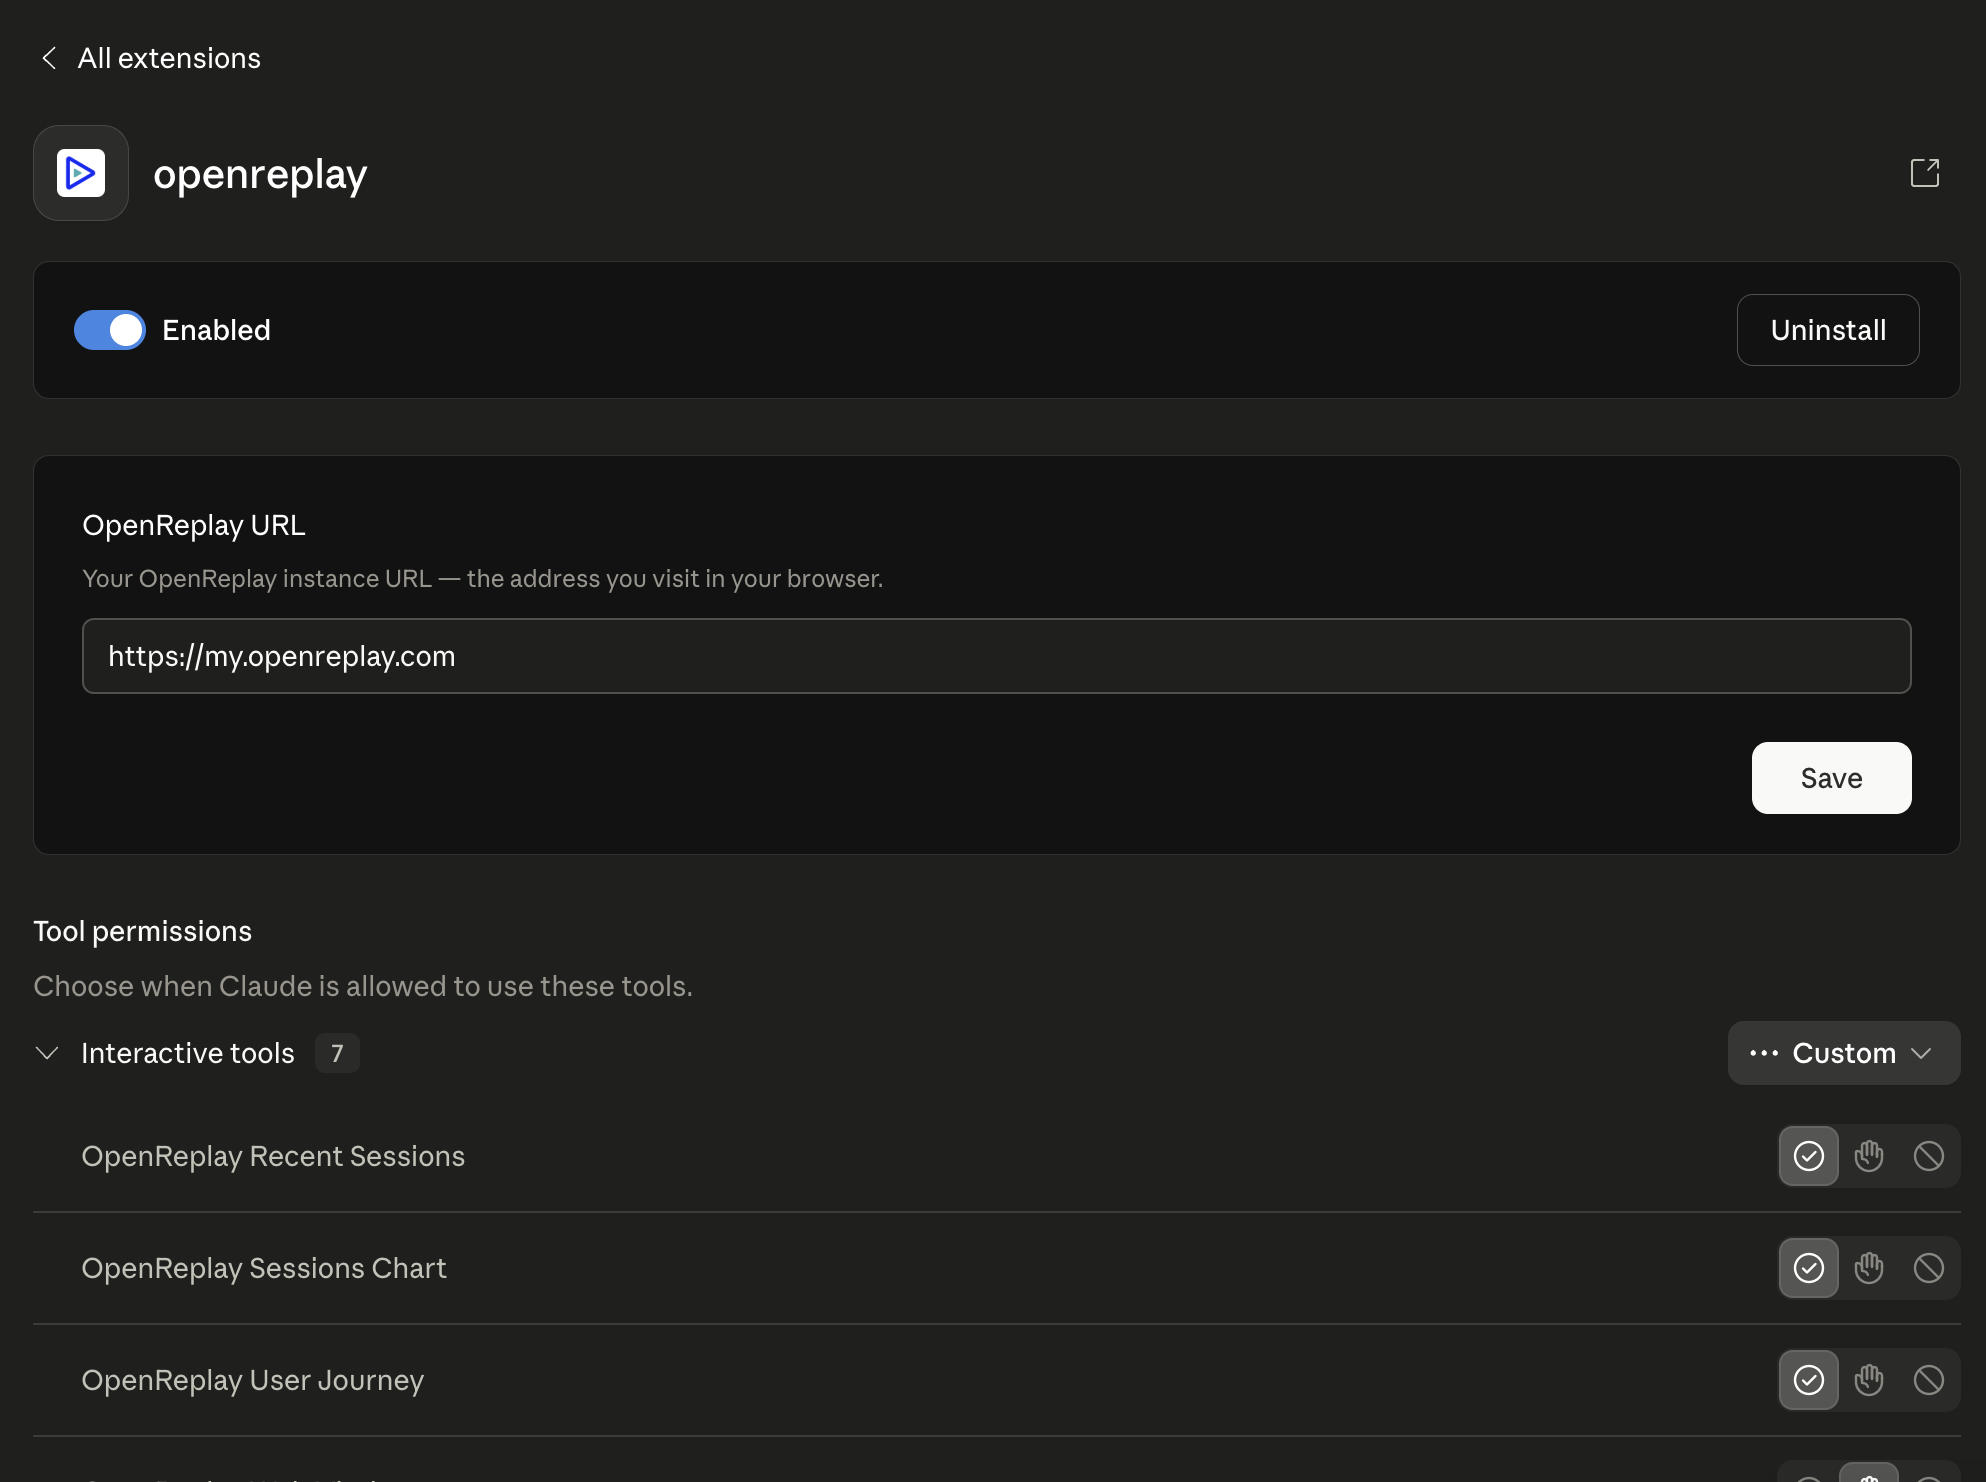The image size is (1986, 1482).
Task: Click the OpenReplay URL input field
Action: coord(996,656)
